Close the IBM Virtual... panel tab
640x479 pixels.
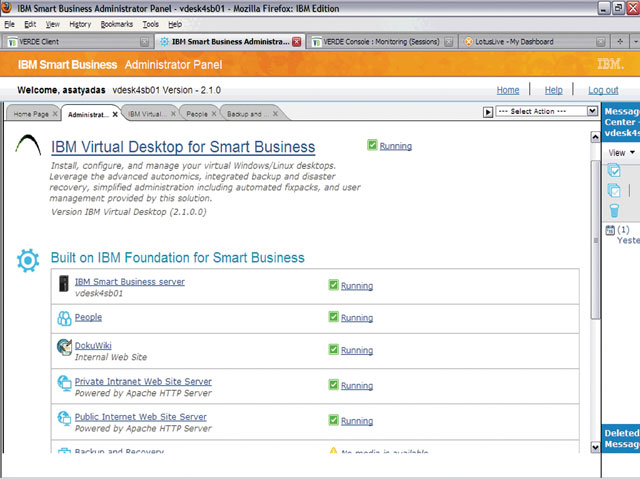(x=173, y=114)
